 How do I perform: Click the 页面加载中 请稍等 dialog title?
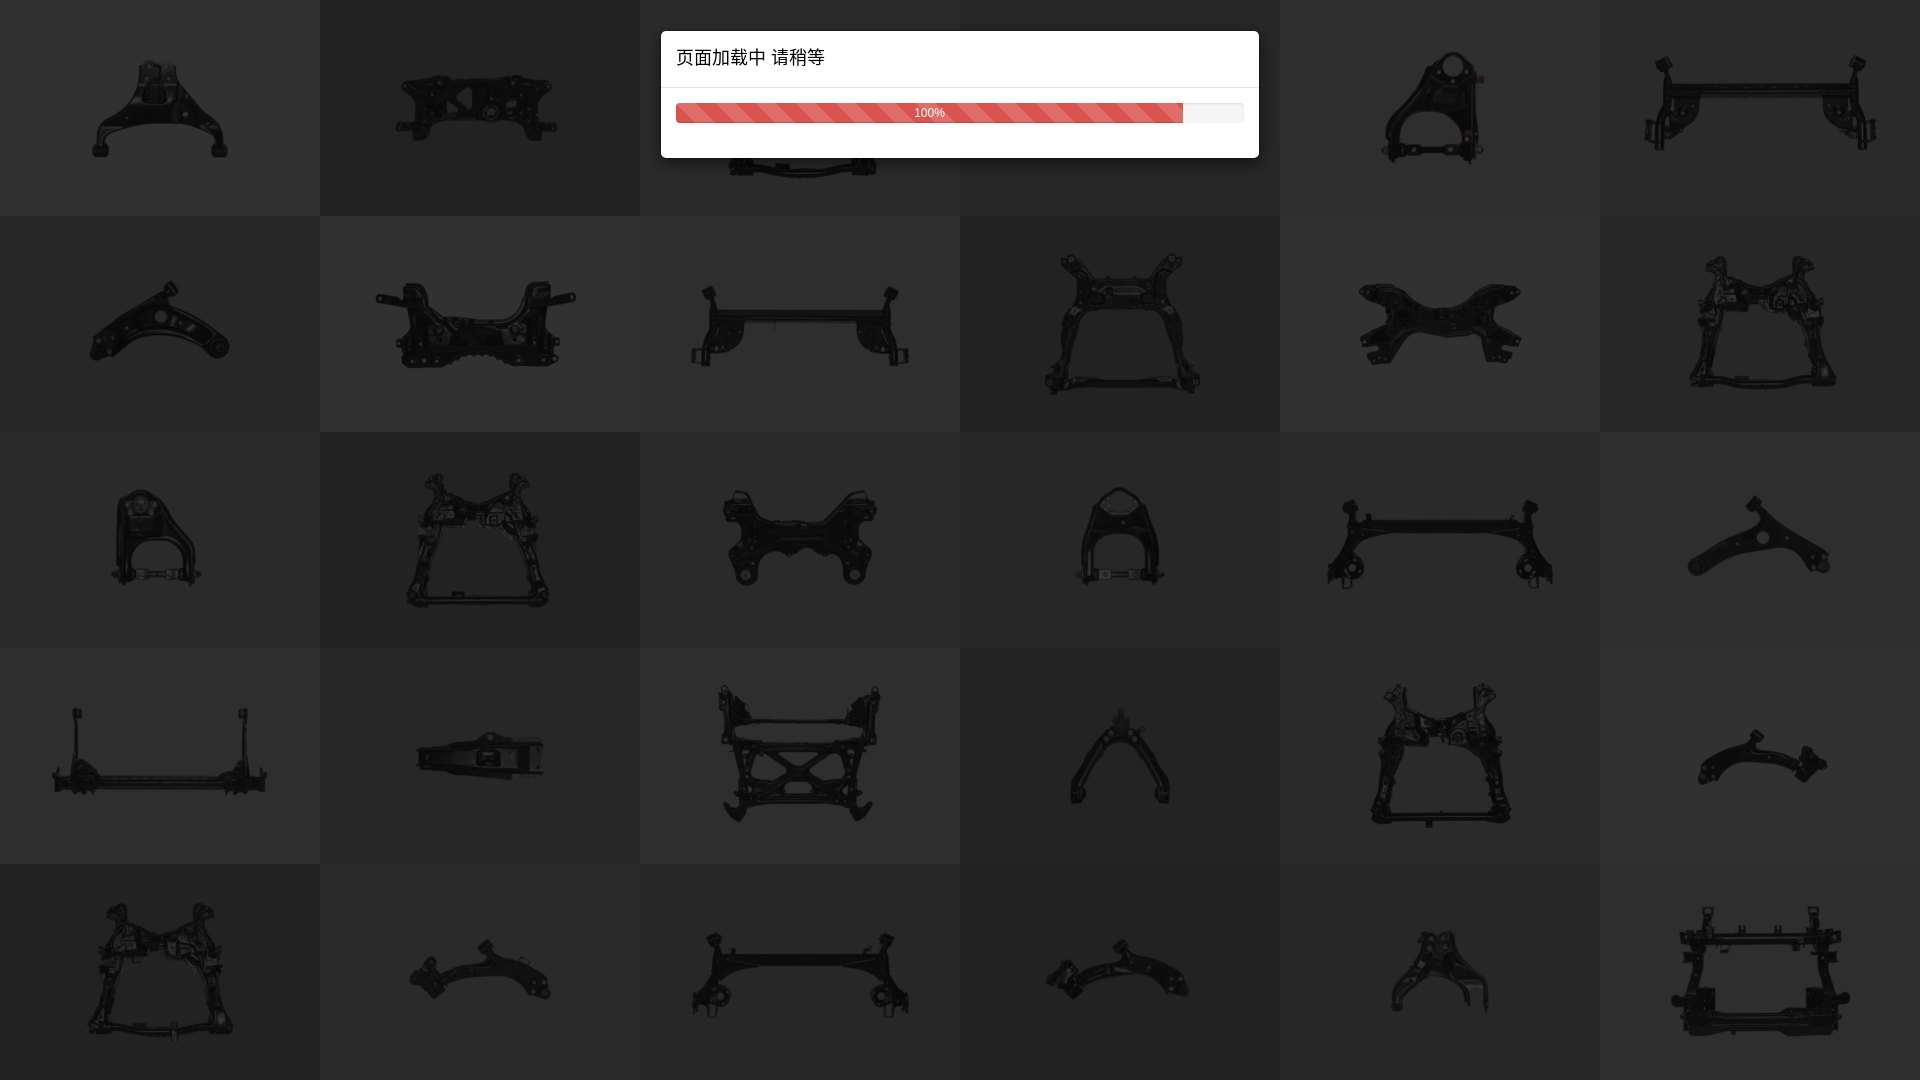[x=750, y=58]
